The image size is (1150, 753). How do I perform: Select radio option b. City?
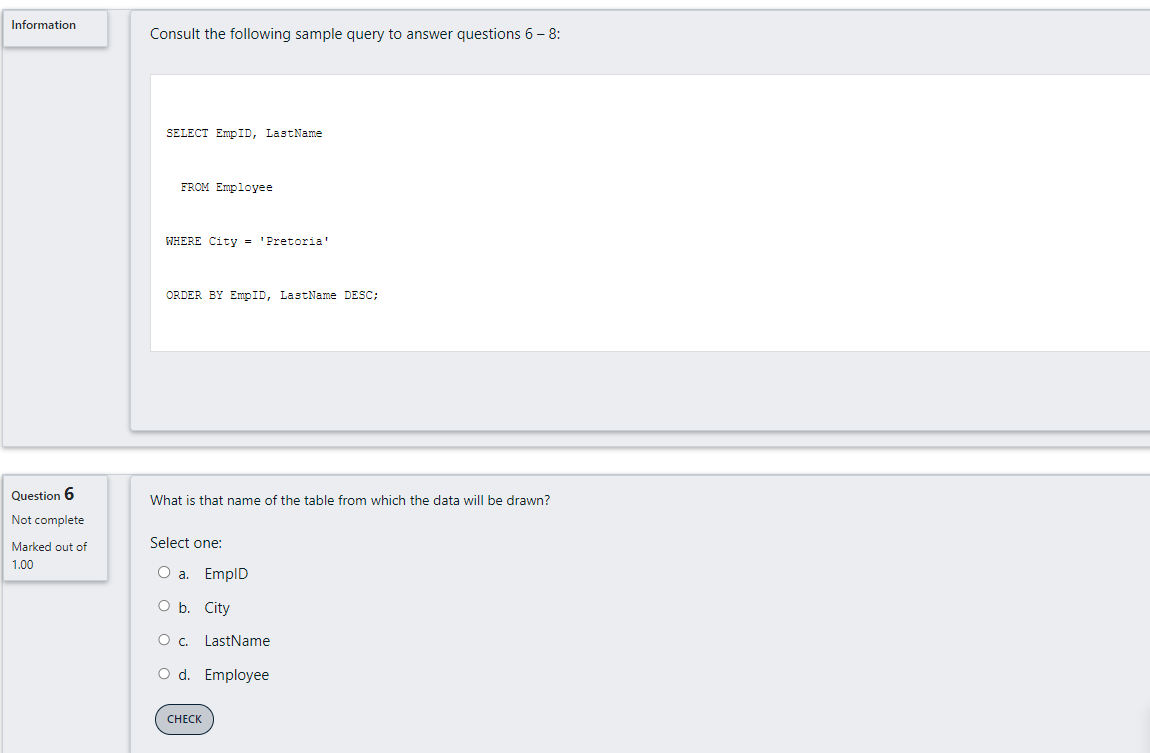(x=163, y=605)
